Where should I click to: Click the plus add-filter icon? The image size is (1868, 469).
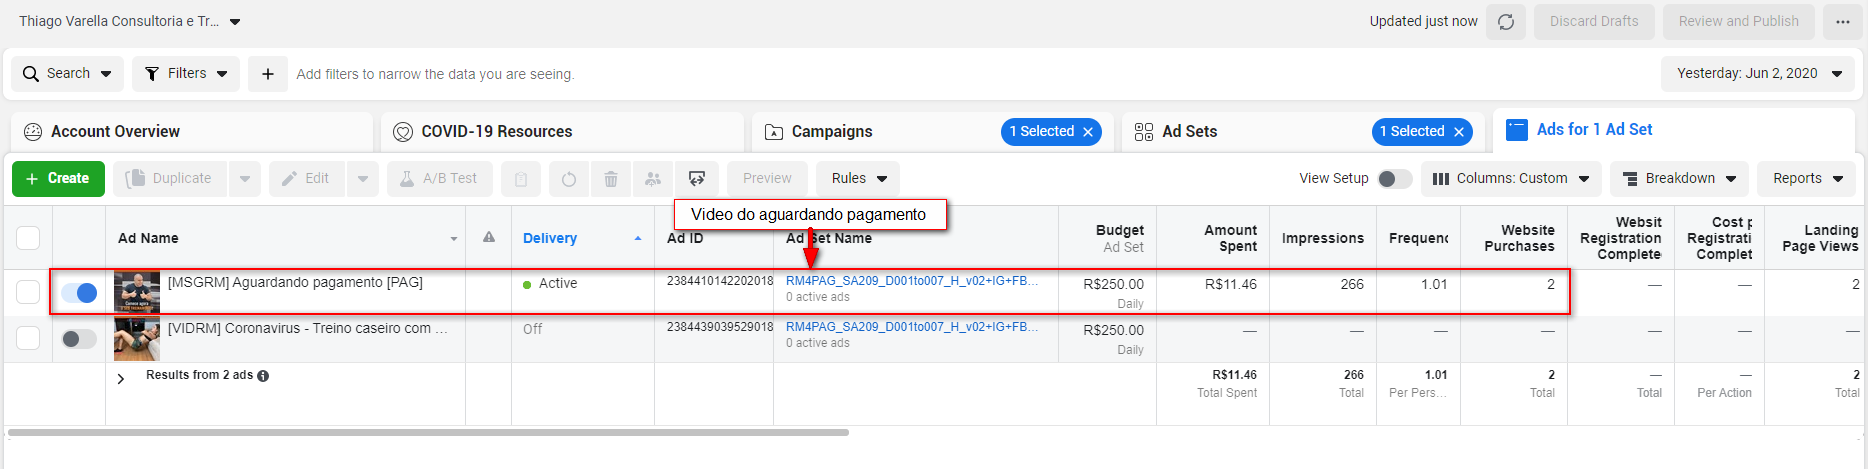point(267,74)
